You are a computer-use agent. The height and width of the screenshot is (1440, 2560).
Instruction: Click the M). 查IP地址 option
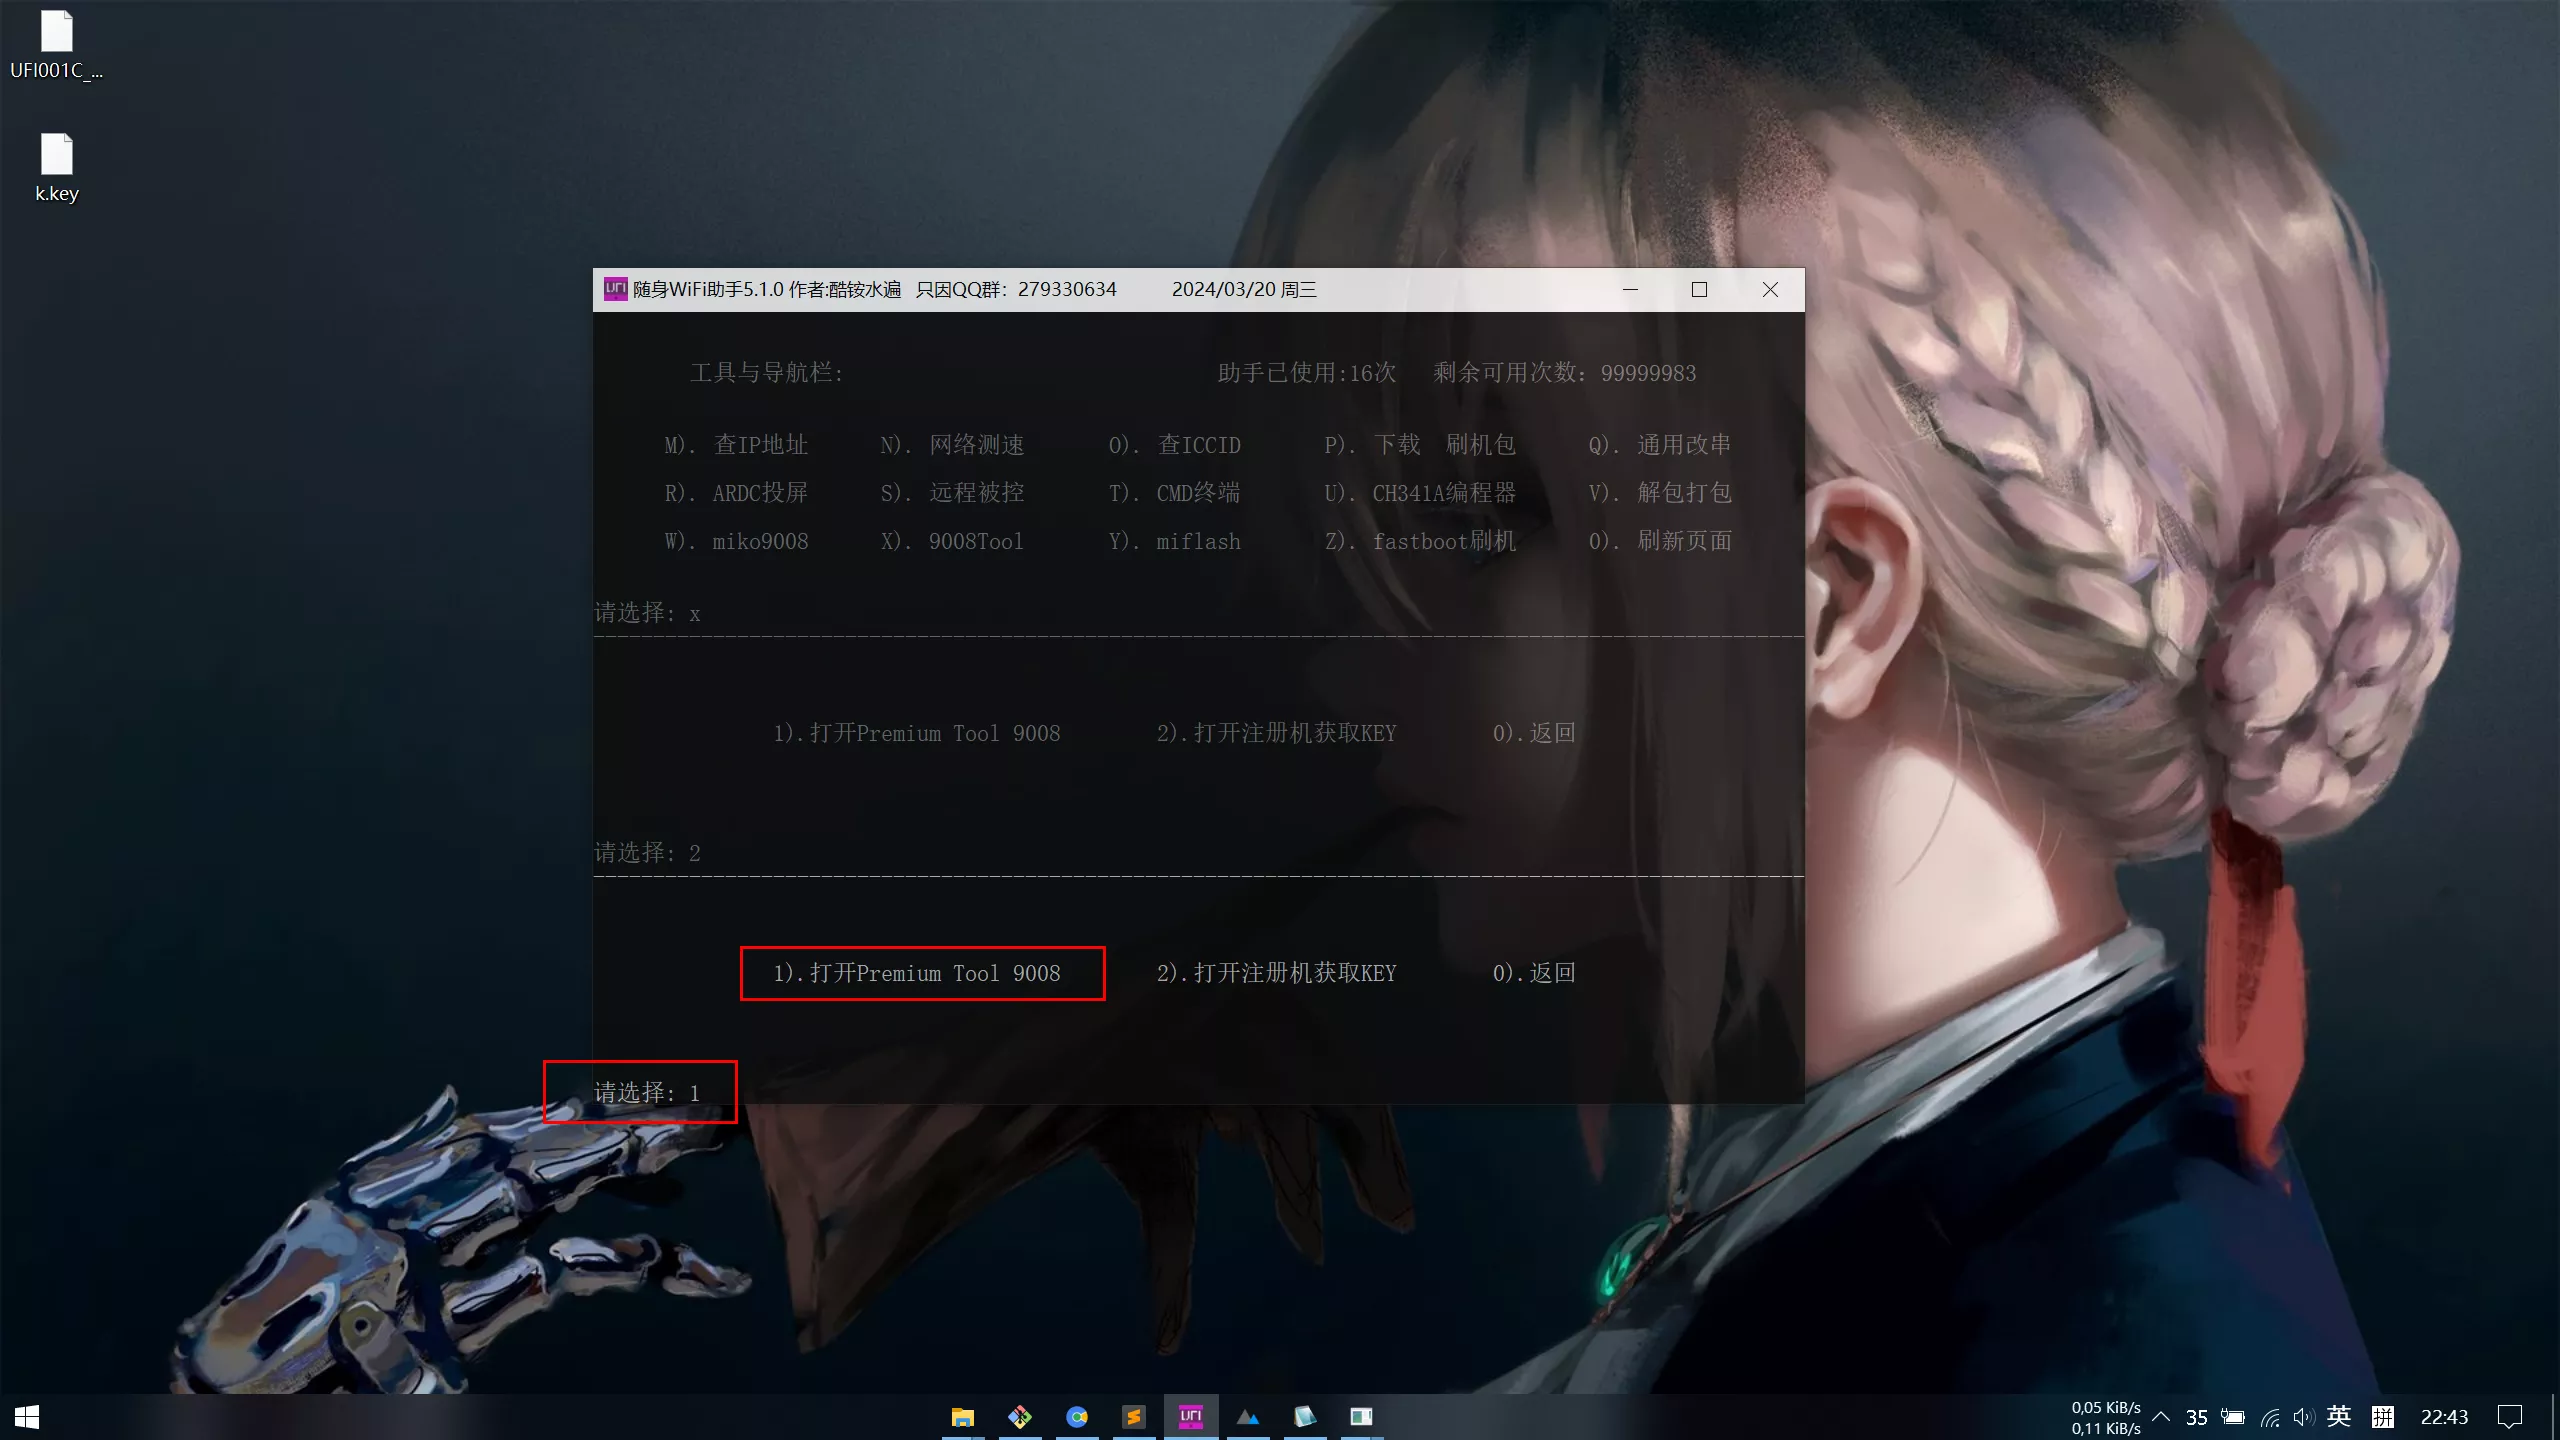click(736, 445)
